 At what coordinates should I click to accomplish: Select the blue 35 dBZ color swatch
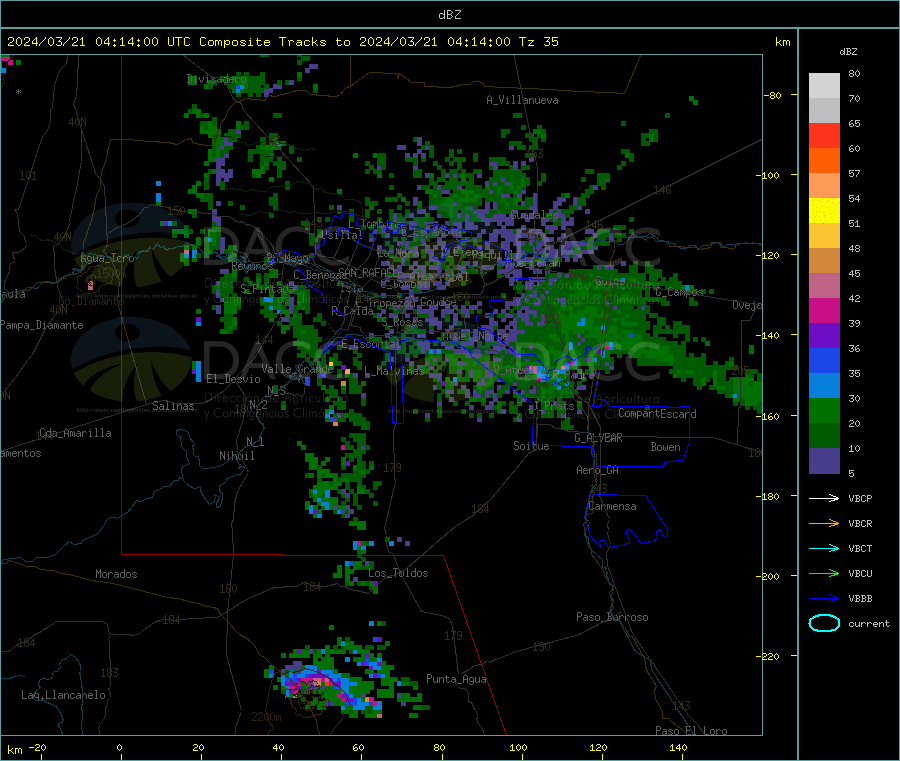click(824, 360)
